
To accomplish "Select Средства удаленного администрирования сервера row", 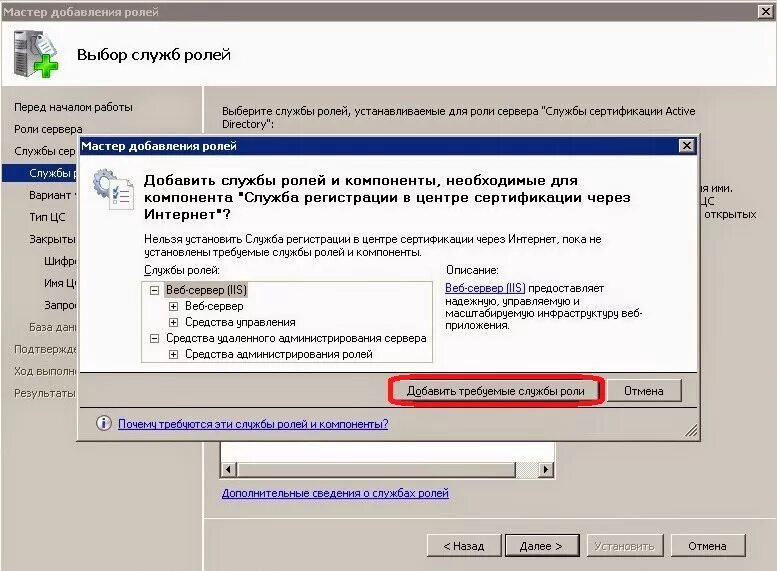I will (296, 338).
